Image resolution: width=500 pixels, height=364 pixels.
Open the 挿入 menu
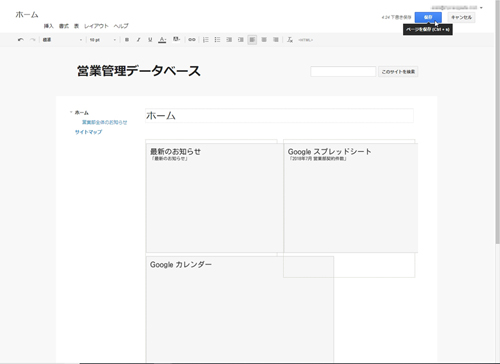pos(49,26)
